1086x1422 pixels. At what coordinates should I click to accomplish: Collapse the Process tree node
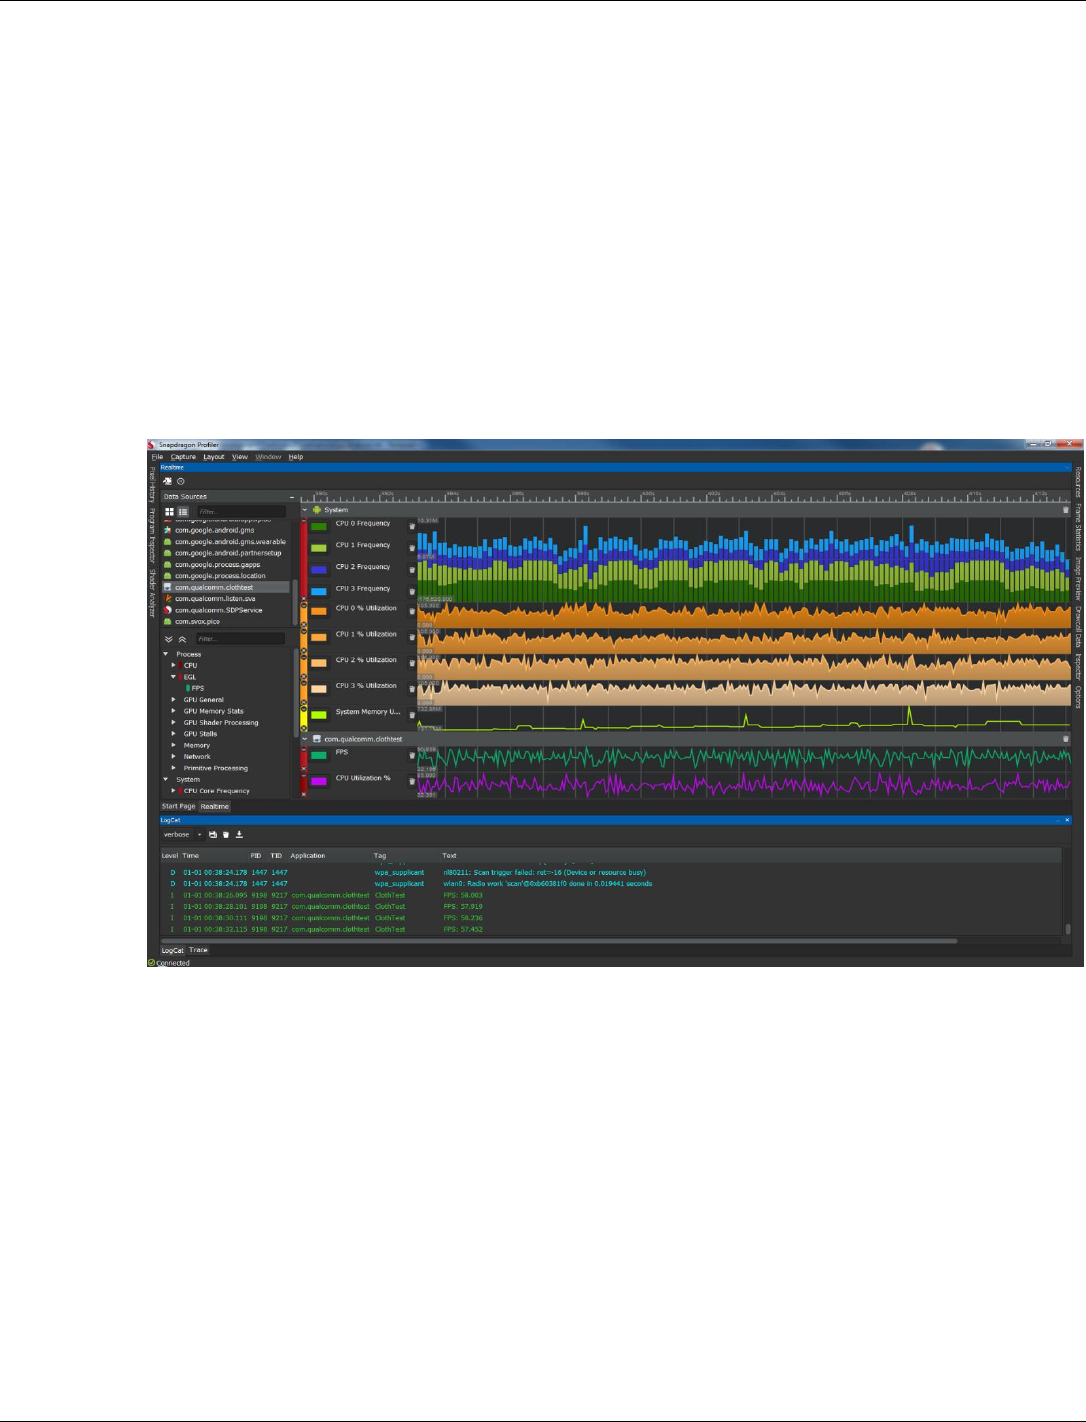(x=166, y=654)
